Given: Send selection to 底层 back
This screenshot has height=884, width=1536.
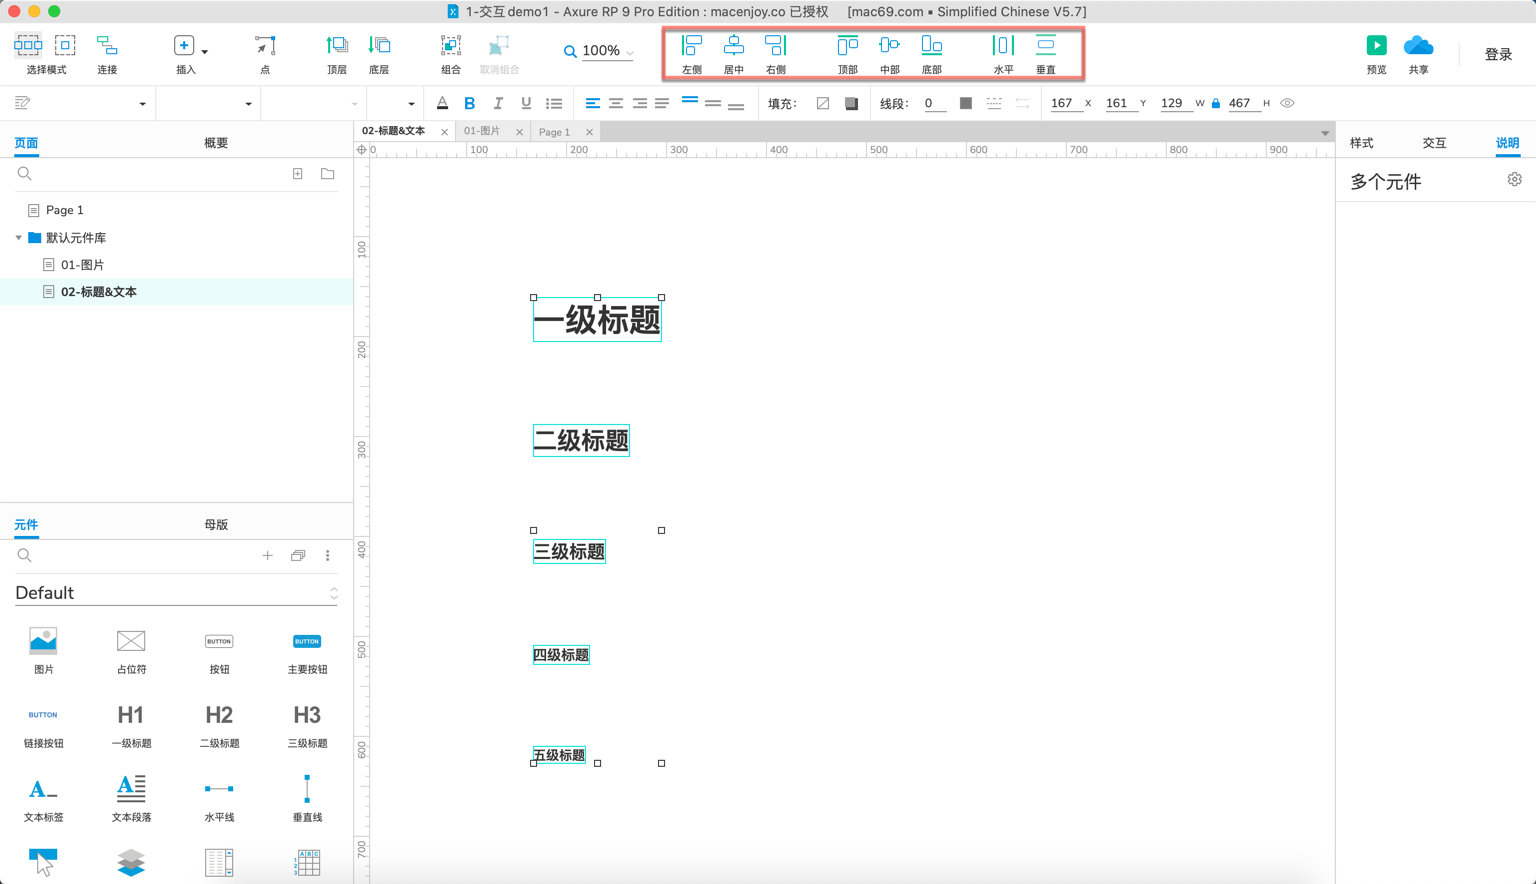Looking at the screenshot, I should pos(379,53).
